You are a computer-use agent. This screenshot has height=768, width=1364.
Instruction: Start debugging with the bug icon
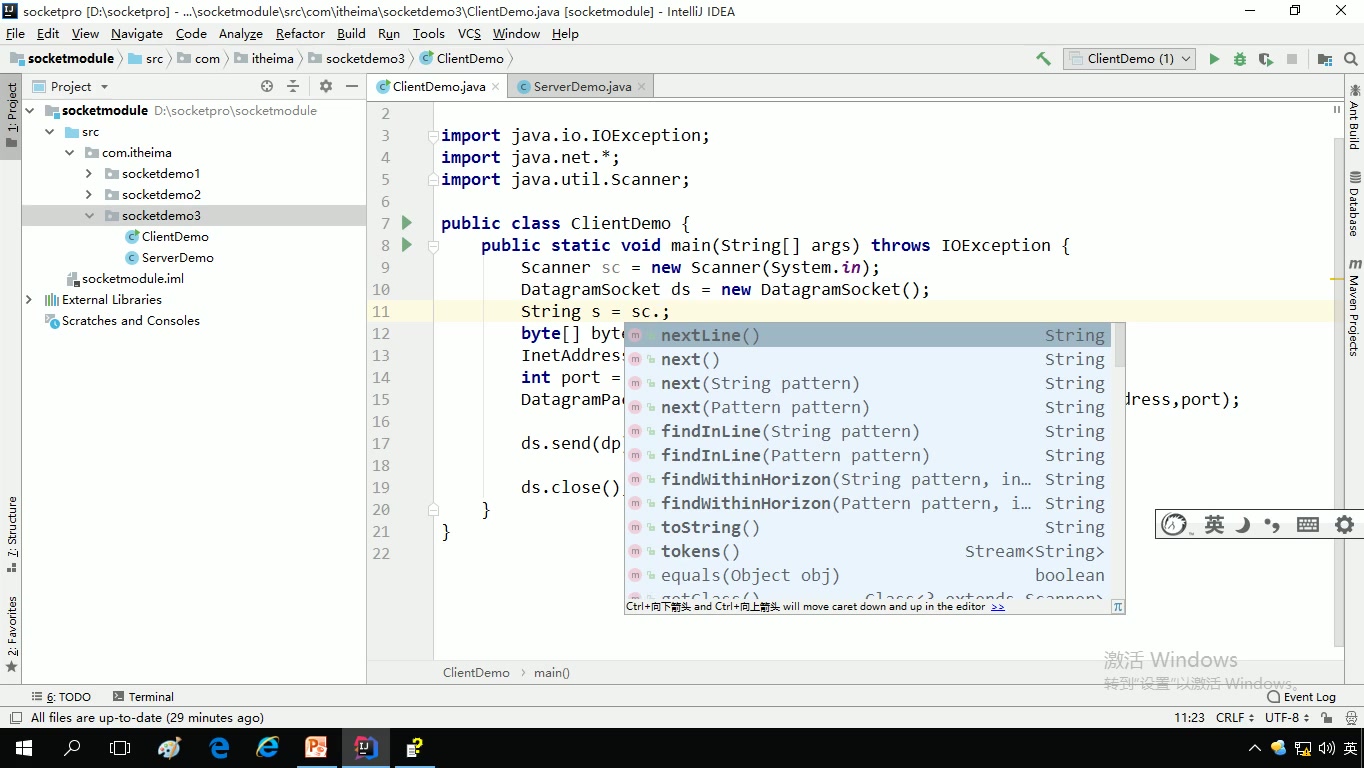(1240, 59)
